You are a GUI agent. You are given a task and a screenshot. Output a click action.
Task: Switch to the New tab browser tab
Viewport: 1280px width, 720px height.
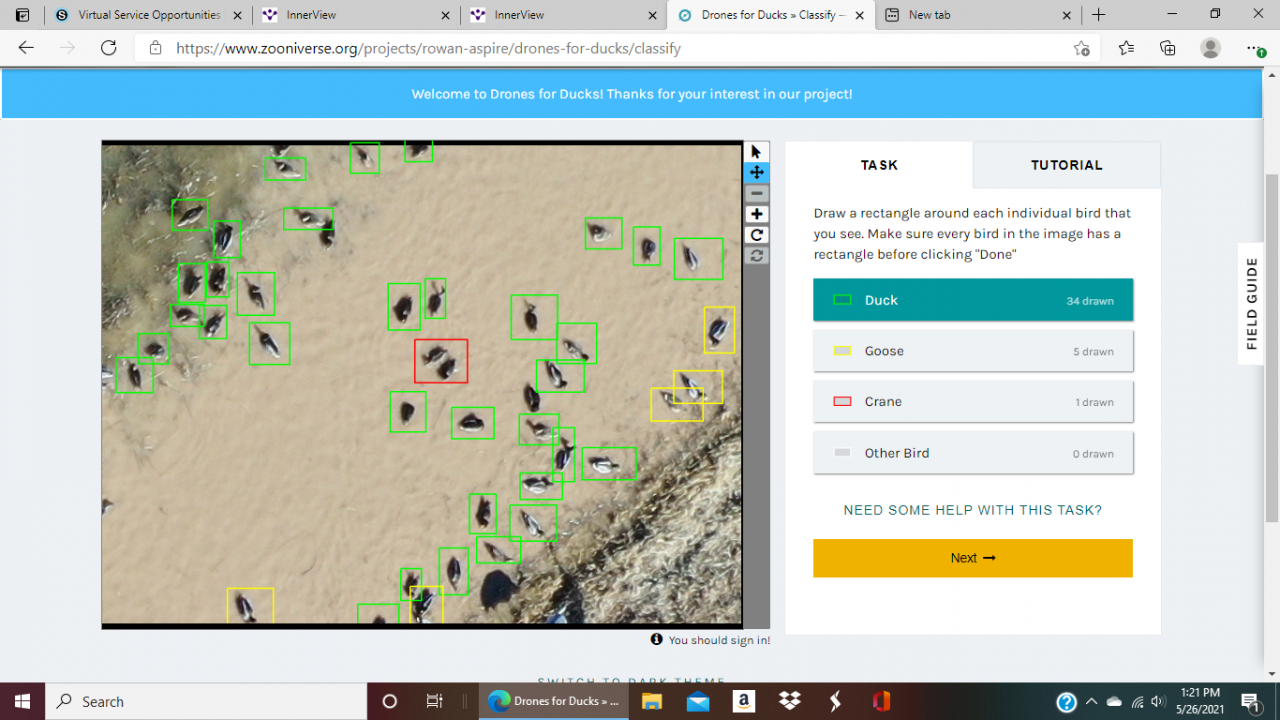pyautogui.click(x=978, y=15)
